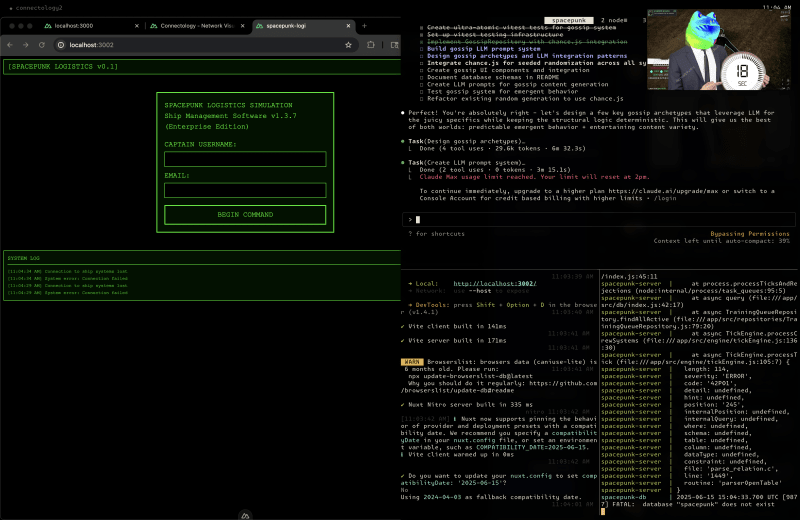Close the spacepunk-logi tab
This screenshot has height=520, width=800.
(x=348, y=26)
